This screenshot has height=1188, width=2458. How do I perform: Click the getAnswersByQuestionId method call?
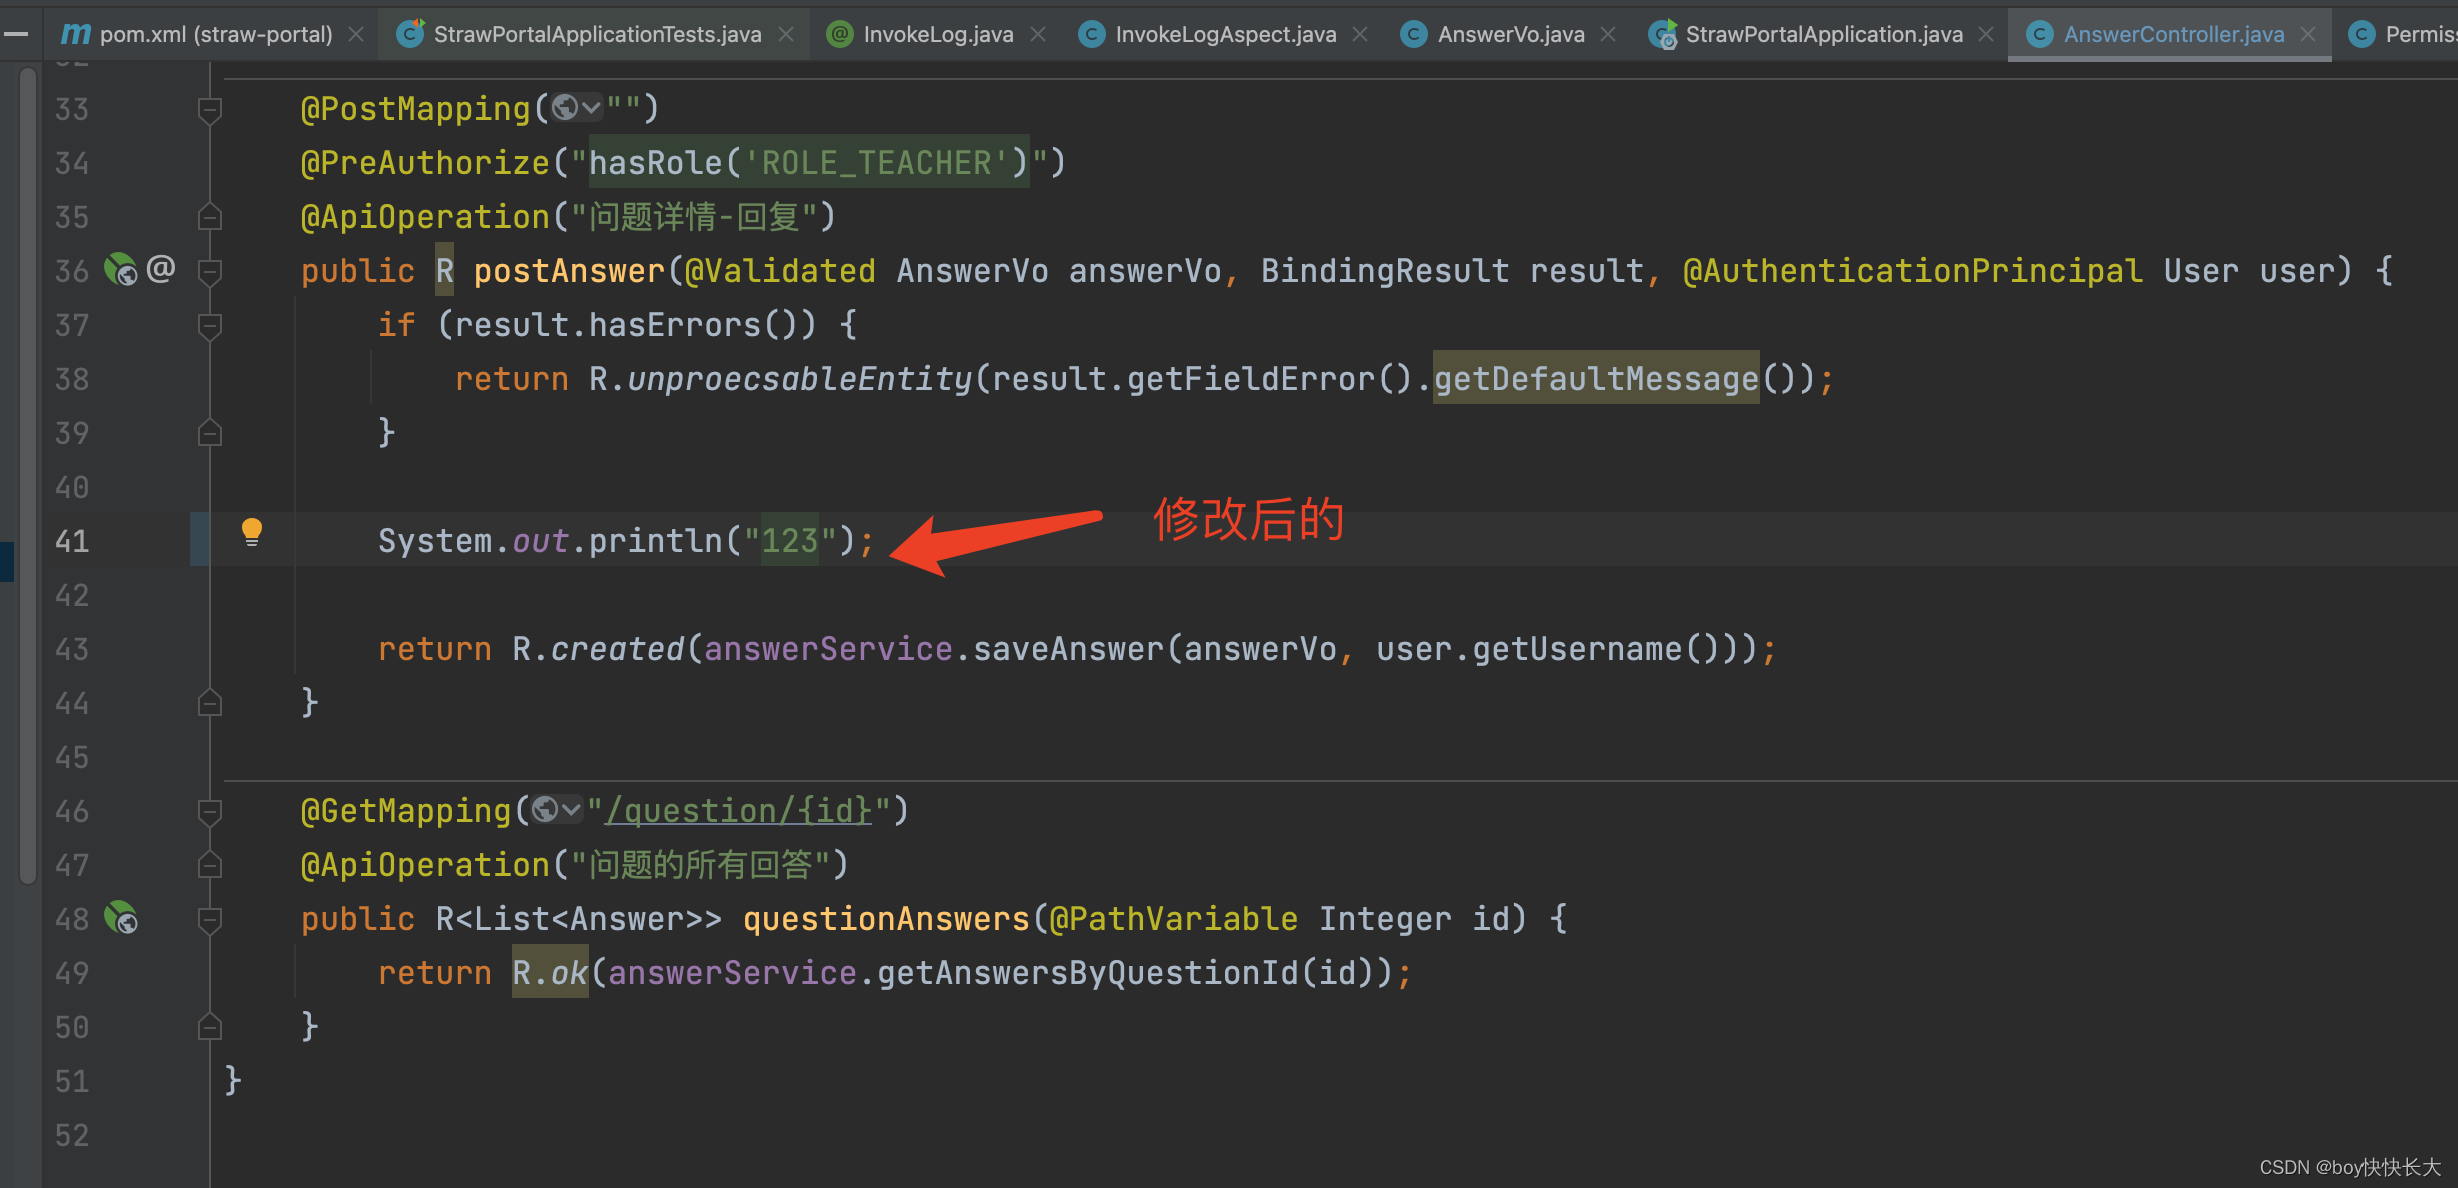[1087, 972]
